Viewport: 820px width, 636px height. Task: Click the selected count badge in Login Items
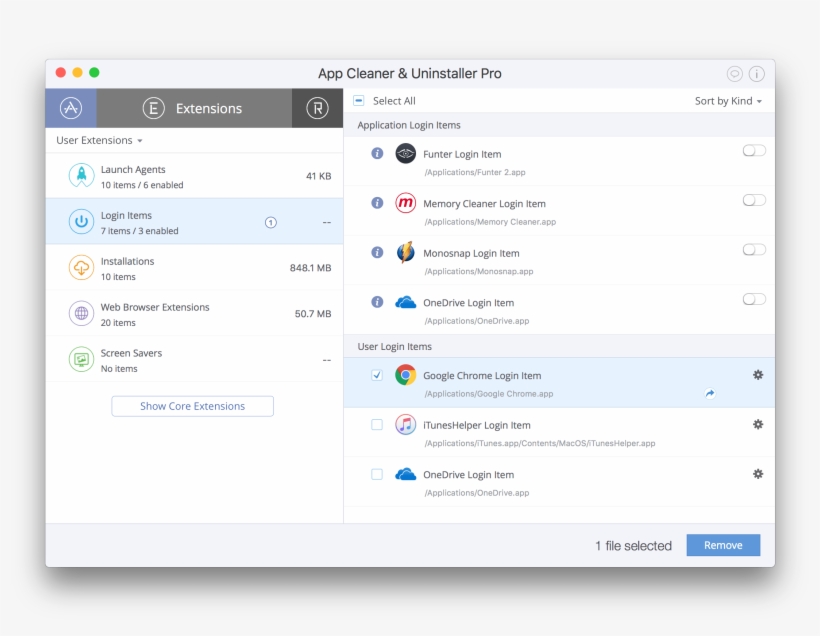tap(270, 222)
